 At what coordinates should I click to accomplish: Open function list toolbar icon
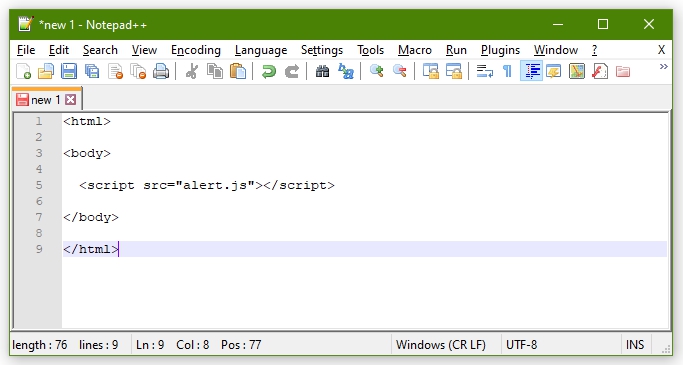click(x=600, y=71)
